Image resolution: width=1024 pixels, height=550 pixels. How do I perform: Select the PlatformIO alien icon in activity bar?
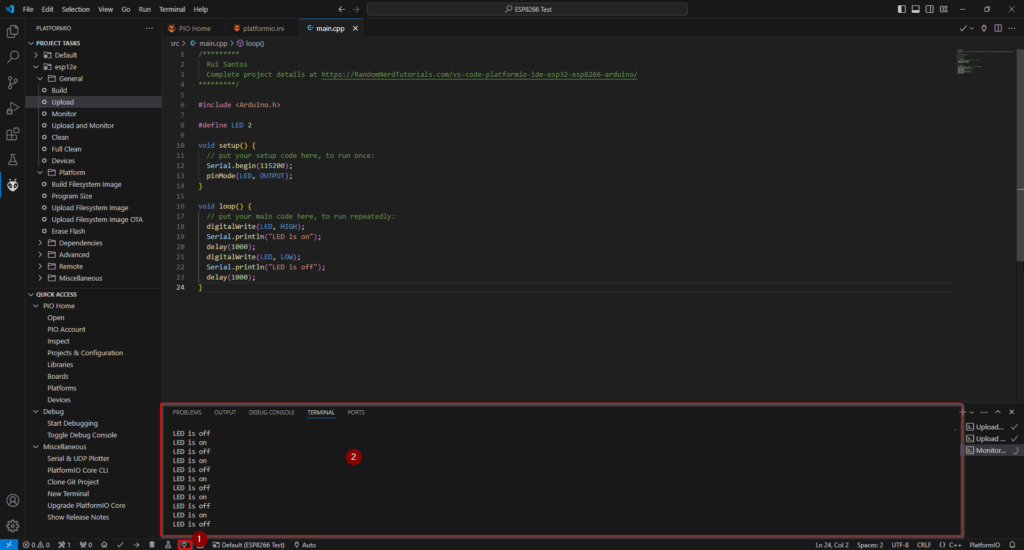[x=12, y=186]
